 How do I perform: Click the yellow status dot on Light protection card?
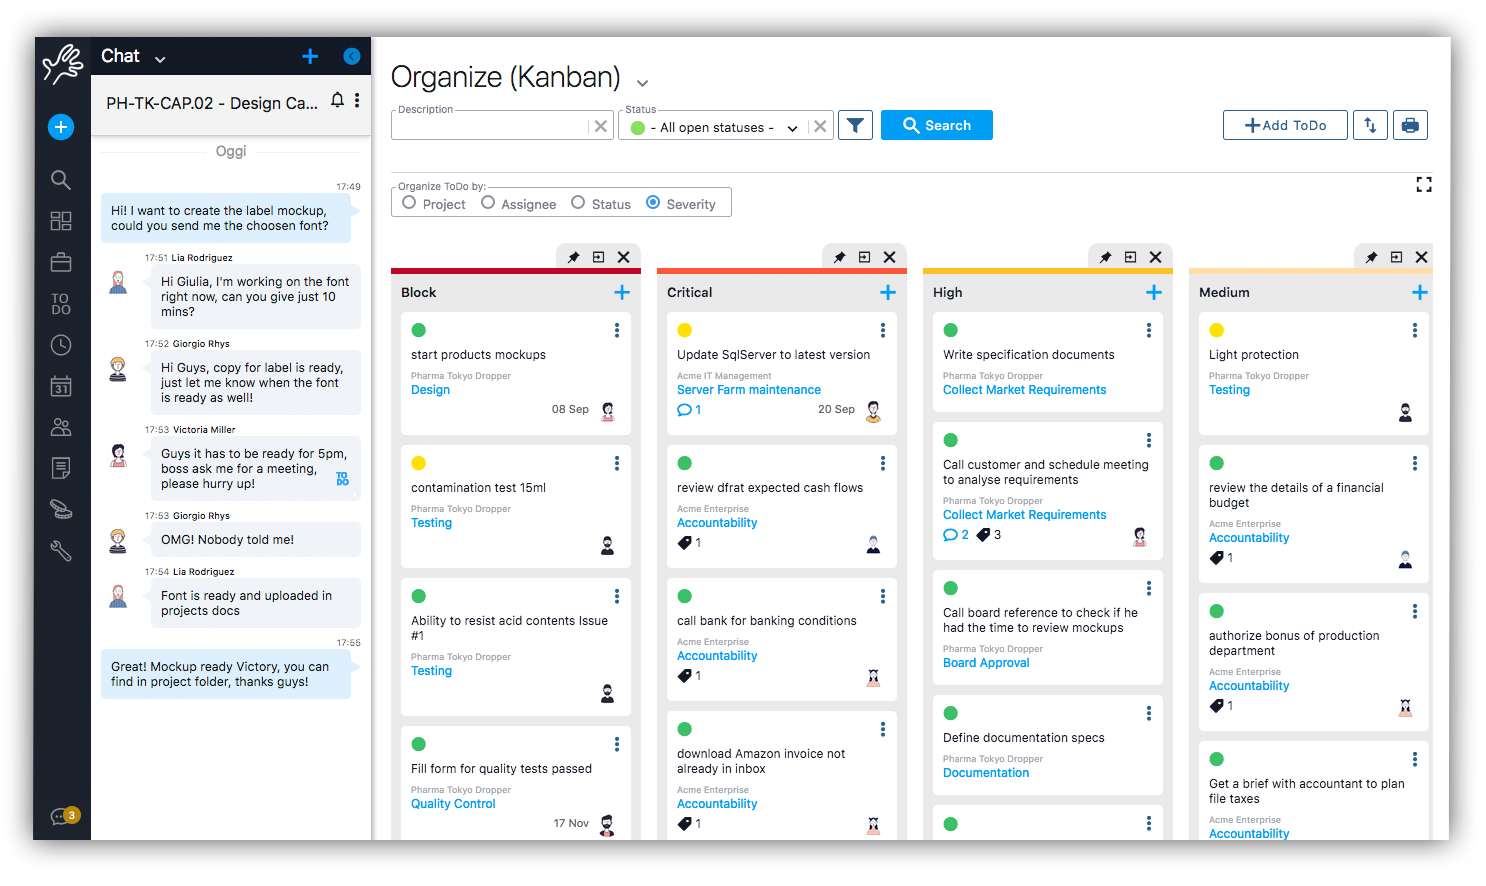click(1217, 330)
